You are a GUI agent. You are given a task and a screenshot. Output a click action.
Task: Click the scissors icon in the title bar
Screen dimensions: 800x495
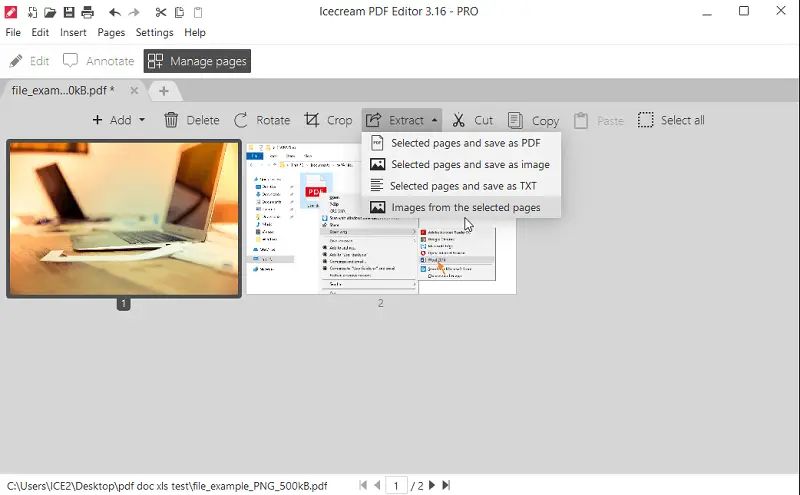click(x=161, y=12)
